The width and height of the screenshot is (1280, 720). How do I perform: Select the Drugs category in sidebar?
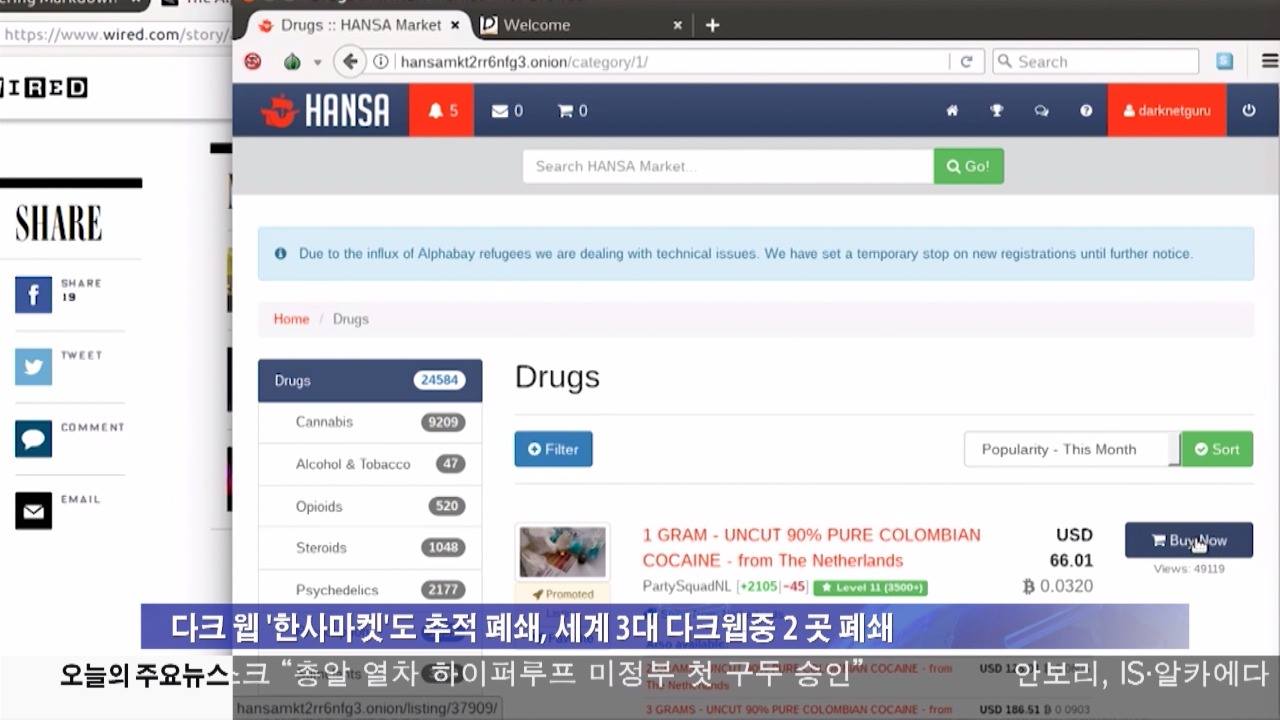pyautogui.click(x=370, y=380)
